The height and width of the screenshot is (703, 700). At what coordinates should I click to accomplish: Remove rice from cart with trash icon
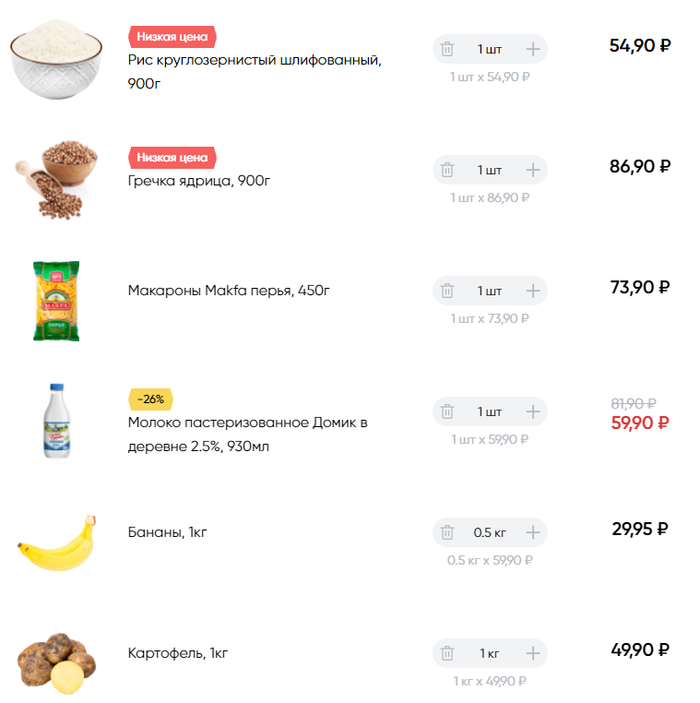coord(448,49)
